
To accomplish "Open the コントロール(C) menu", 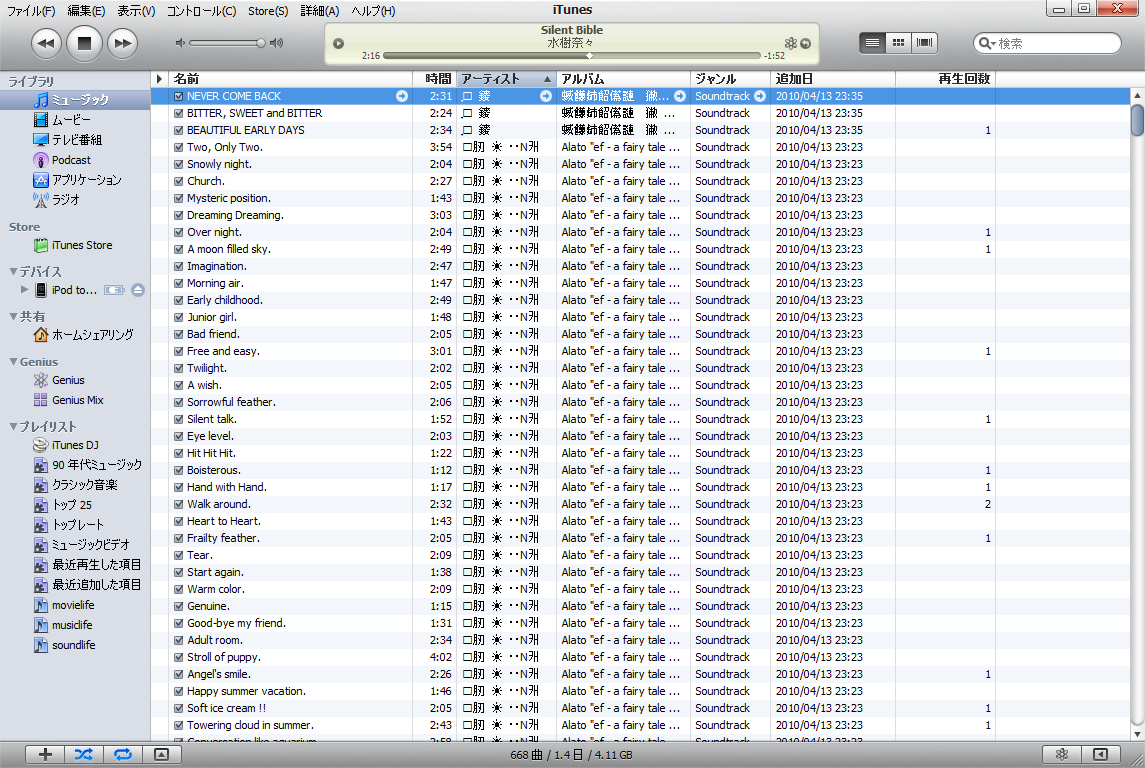I will (x=201, y=11).
